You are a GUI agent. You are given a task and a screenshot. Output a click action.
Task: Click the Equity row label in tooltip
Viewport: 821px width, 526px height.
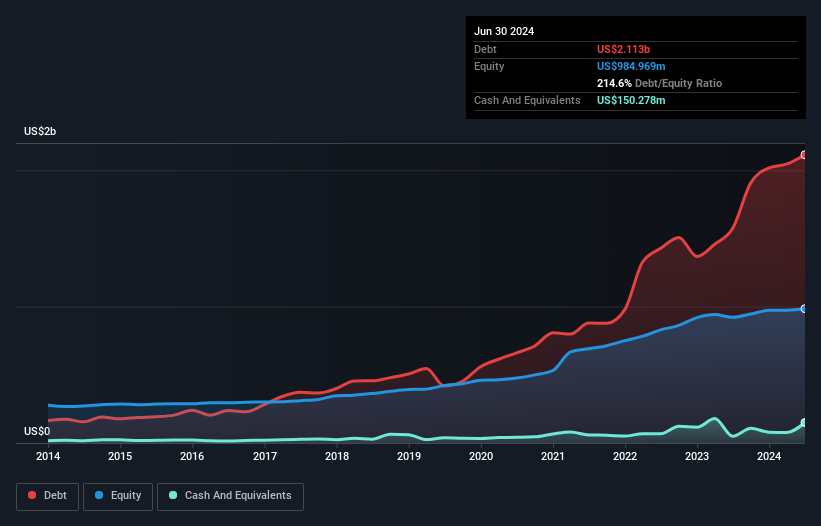pos(489,66)
